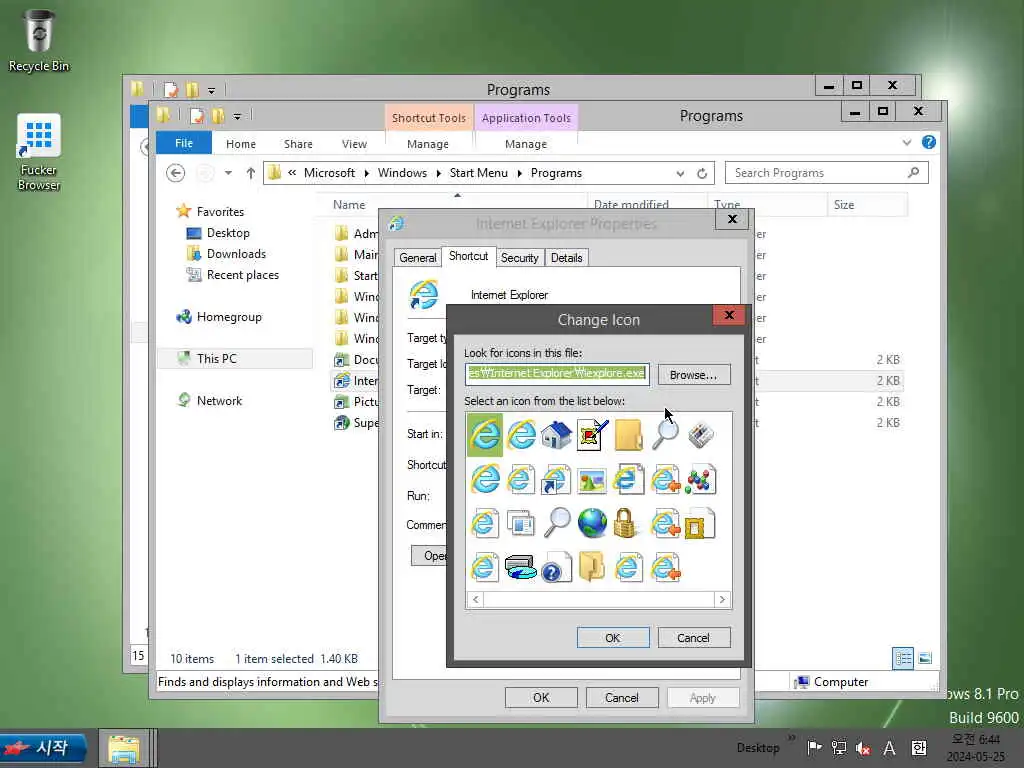Screen dimensions: 1024x768
Task: Click Cancel in Internet Explorer Properties
Action: (x=622, y=697)
